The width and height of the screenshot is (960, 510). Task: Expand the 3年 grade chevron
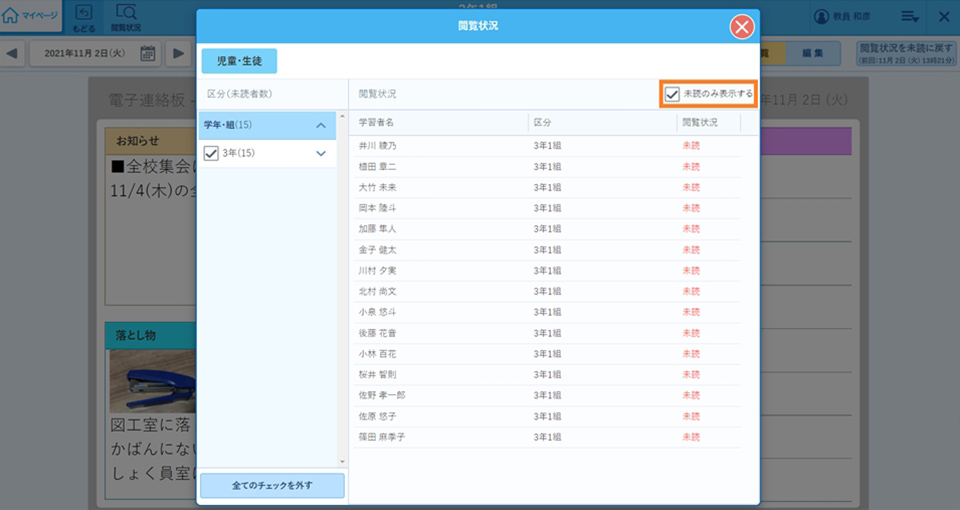click(x=320, y=153)
